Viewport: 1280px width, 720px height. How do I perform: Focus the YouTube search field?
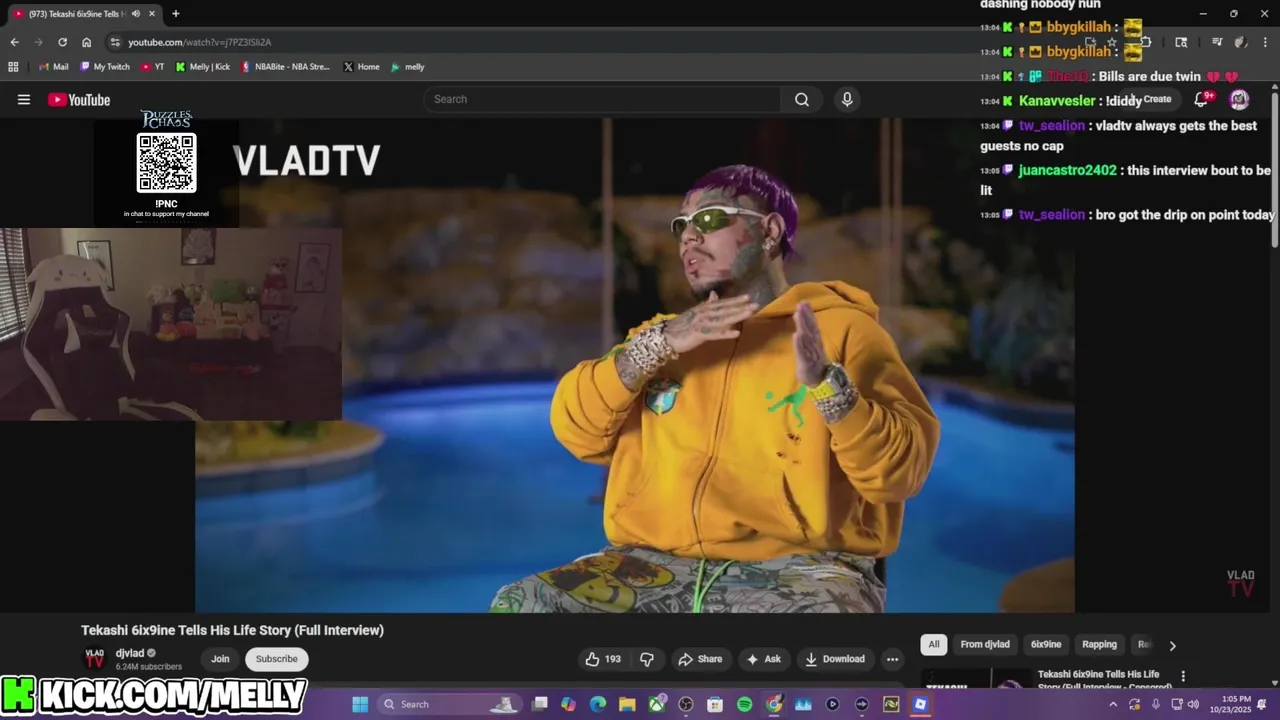tap(602, 99)
